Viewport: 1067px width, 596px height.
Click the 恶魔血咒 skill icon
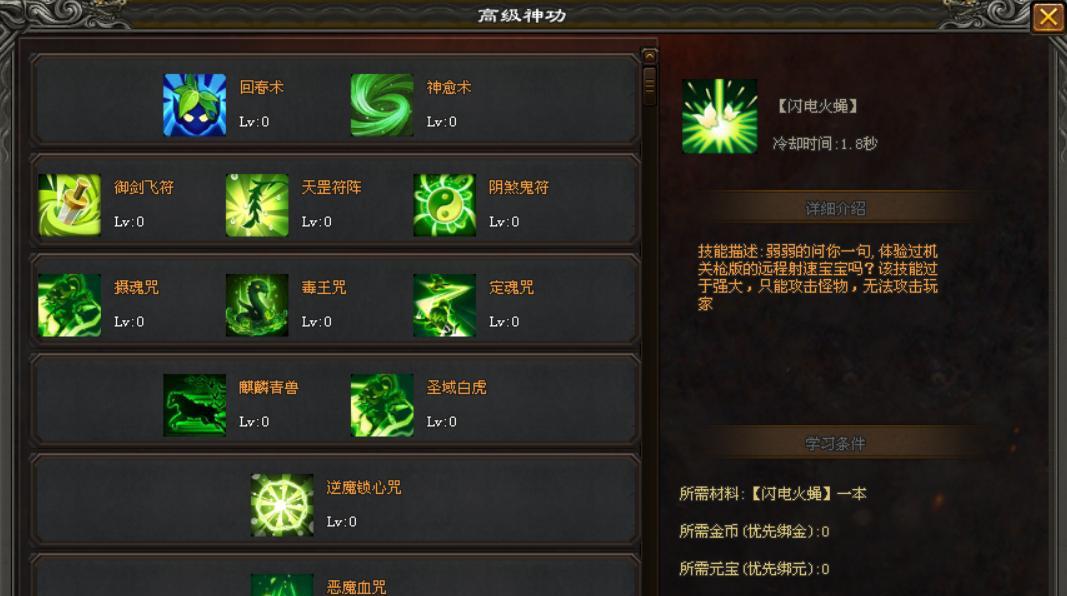point(282,585)
